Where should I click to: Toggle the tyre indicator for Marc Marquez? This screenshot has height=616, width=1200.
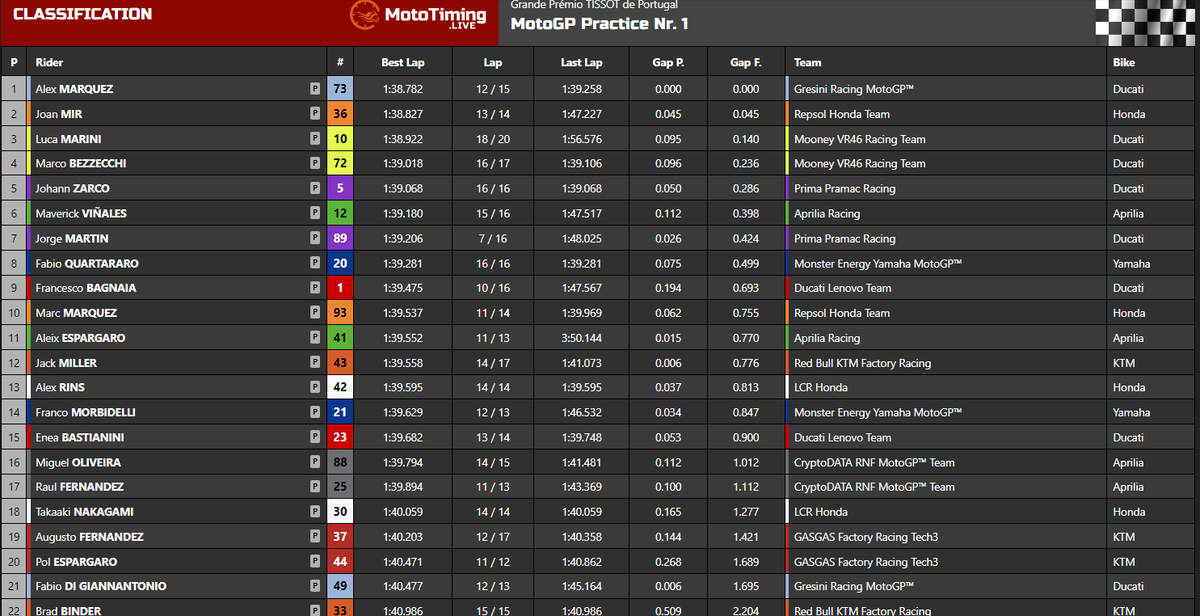(315, 312)
